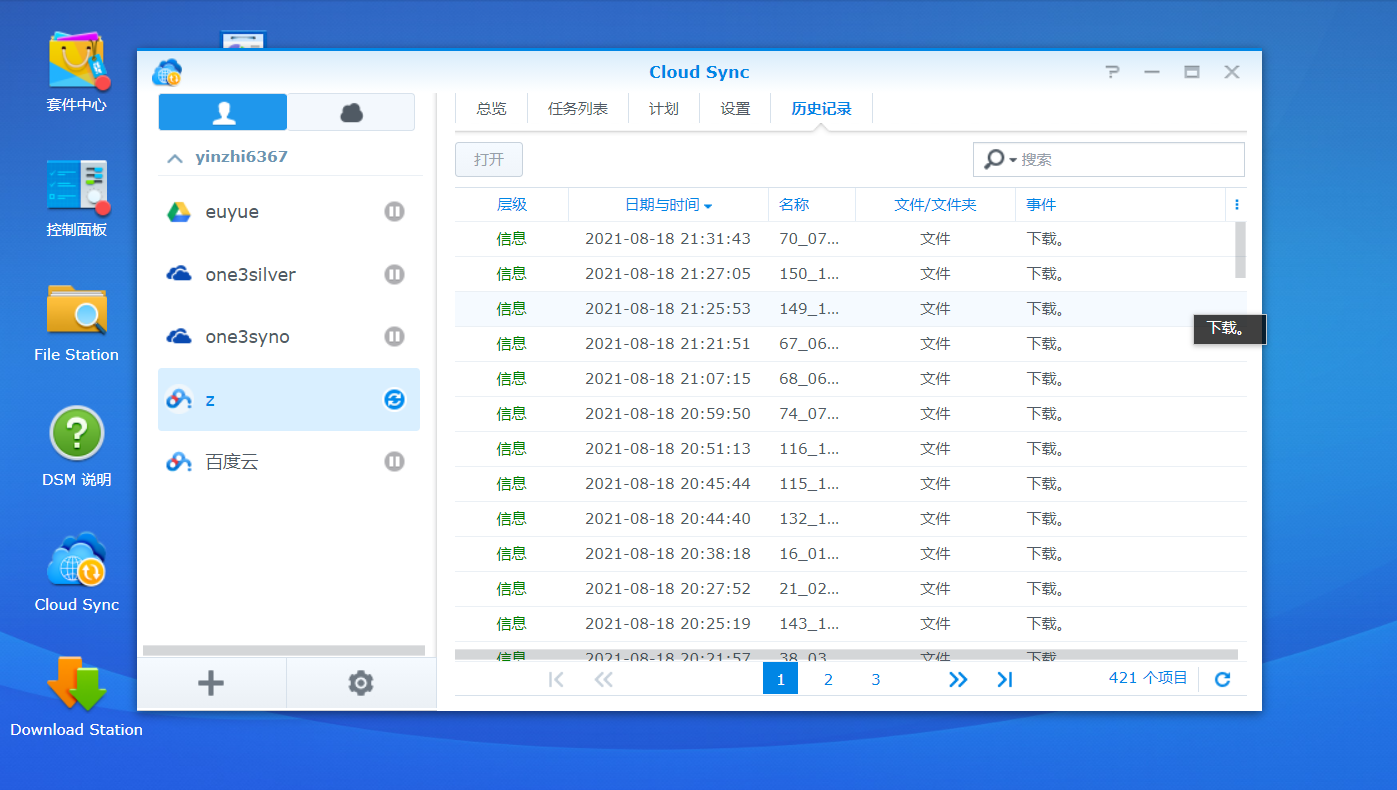Open the 计划 tab
The width and height of the screenshot is (1397, 790).
coord(664,109)
